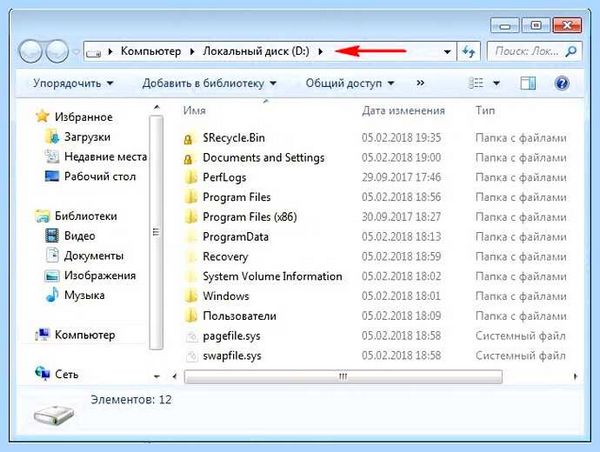Show more toolbar commands chevron
The image size is (600, 452).
(420, 83)
